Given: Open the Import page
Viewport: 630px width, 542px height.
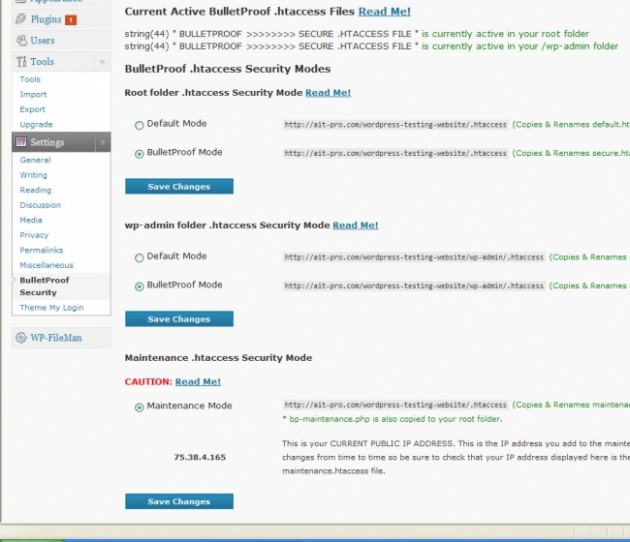Looking at the screenshot, I should pos(33,94).
